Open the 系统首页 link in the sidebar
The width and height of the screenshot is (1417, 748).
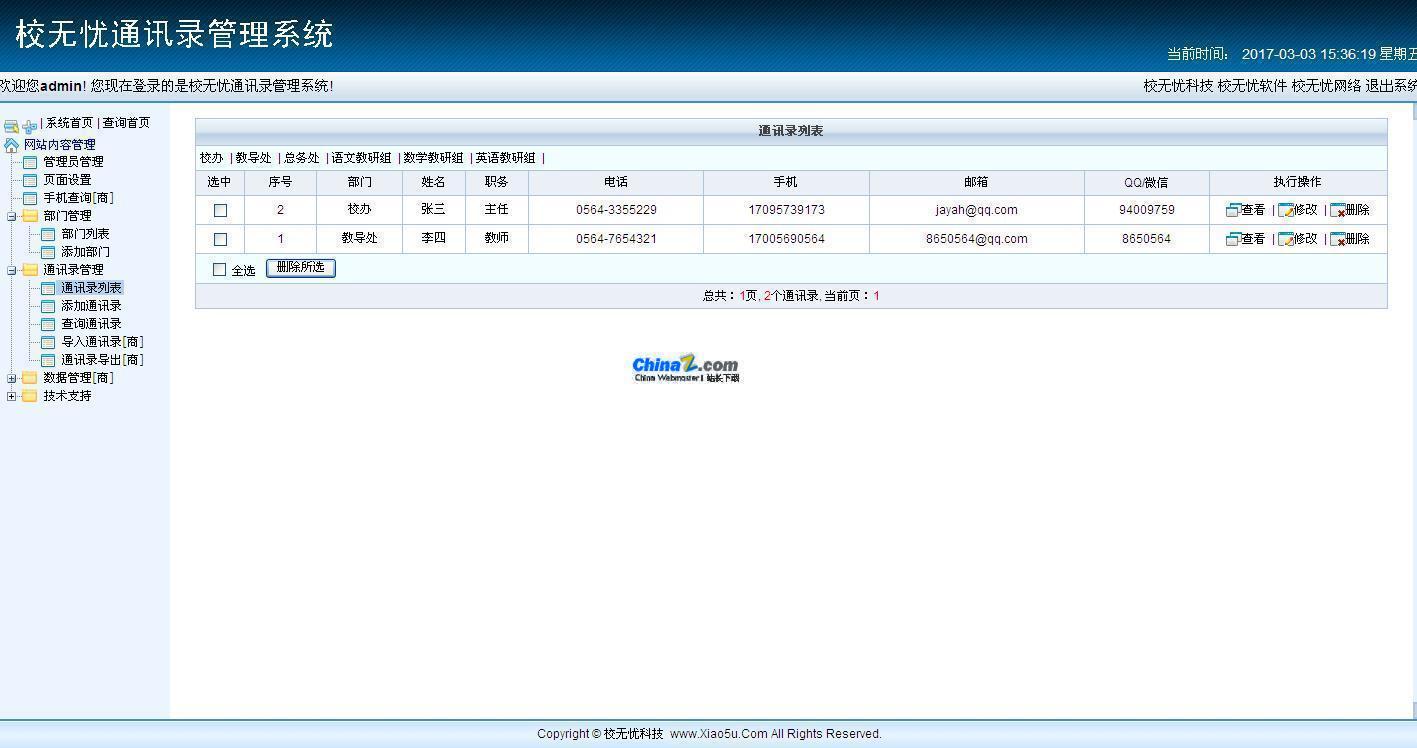tap(69, 123)
